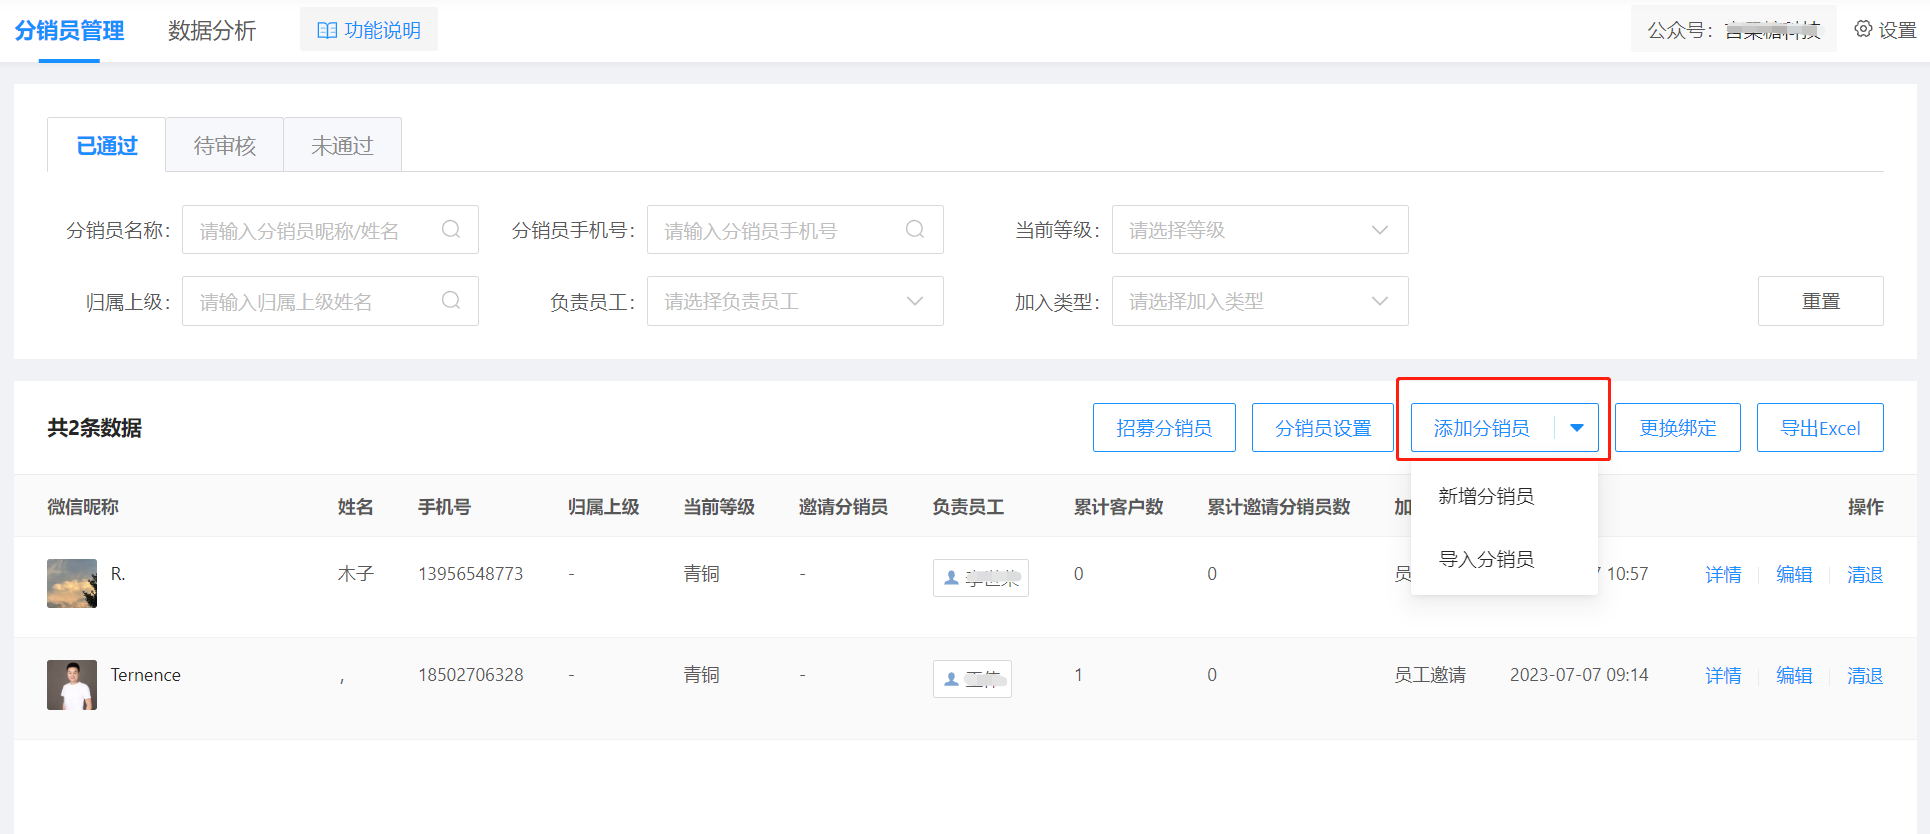This screenshot has height=834, width=1930.
Task: Select the 未通过 tab
Action: click(342, 146)
